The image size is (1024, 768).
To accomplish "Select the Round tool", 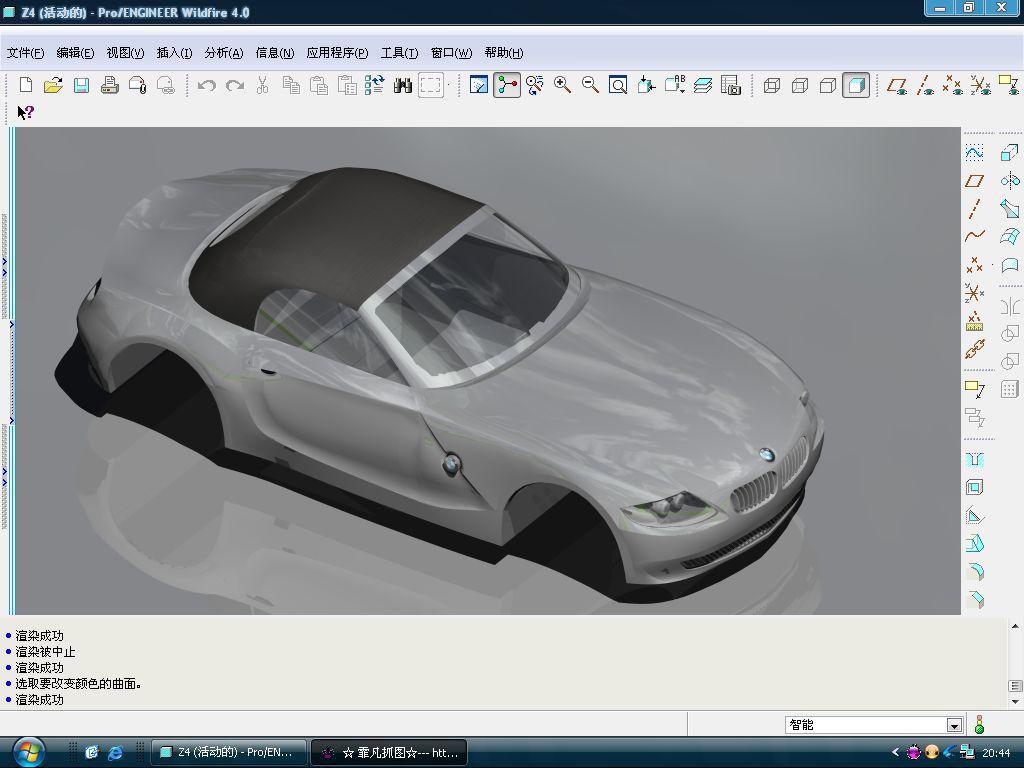I will click(x=974, y=571).
